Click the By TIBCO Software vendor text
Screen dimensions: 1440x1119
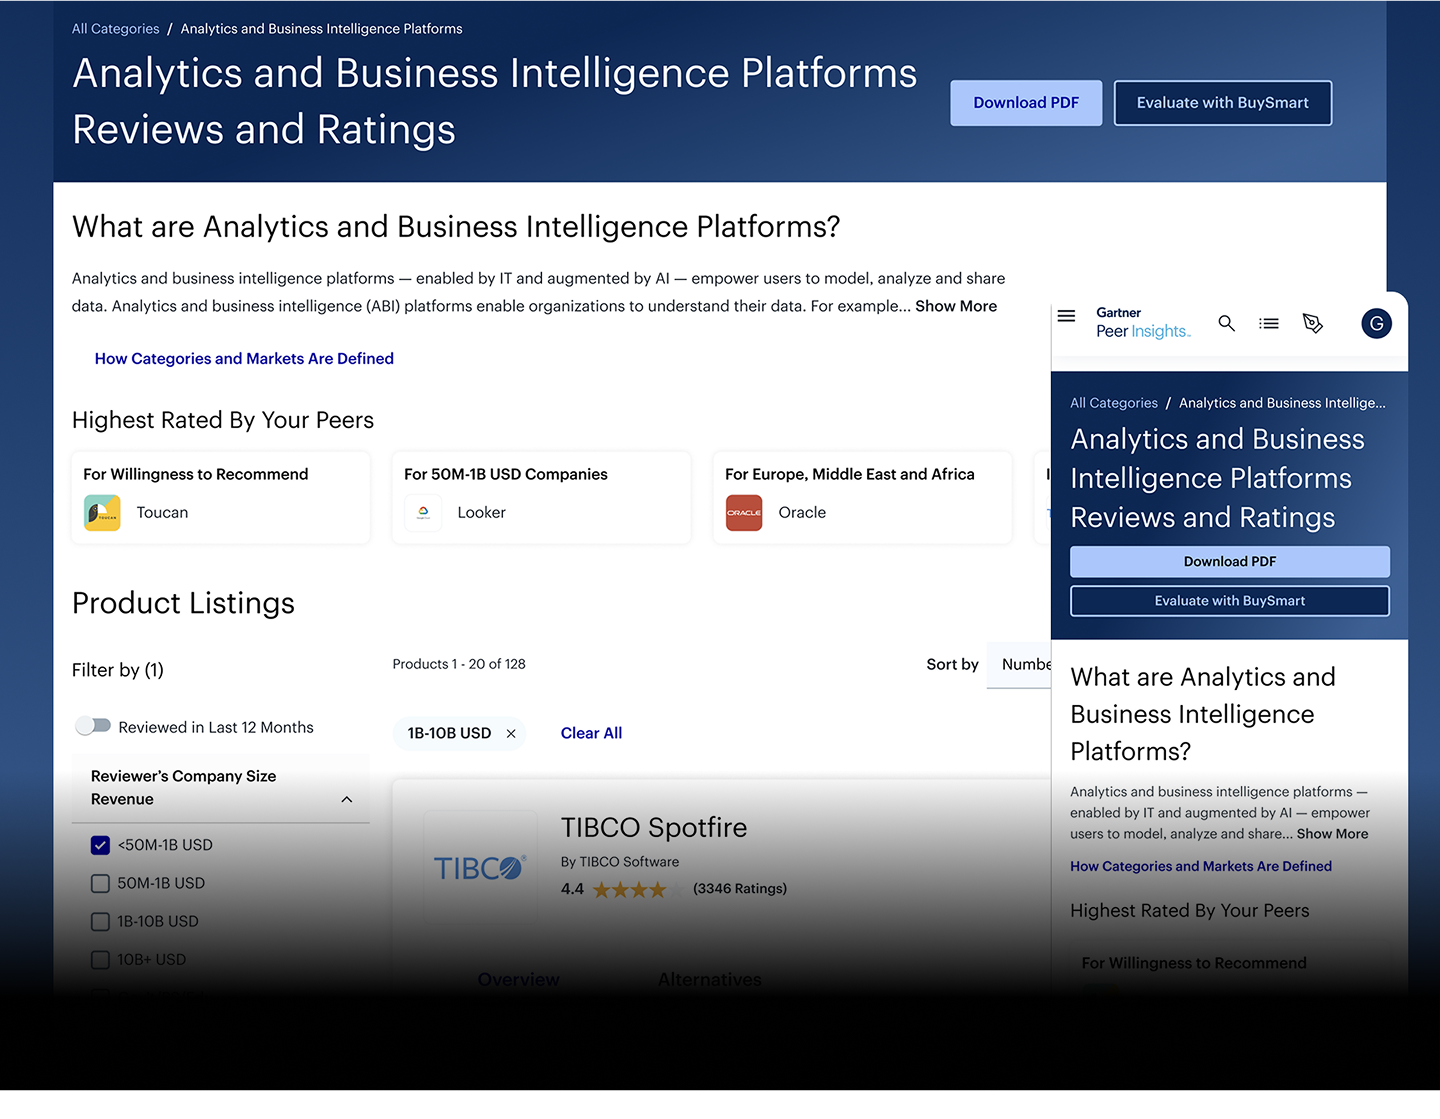click(x=620, y=862)
